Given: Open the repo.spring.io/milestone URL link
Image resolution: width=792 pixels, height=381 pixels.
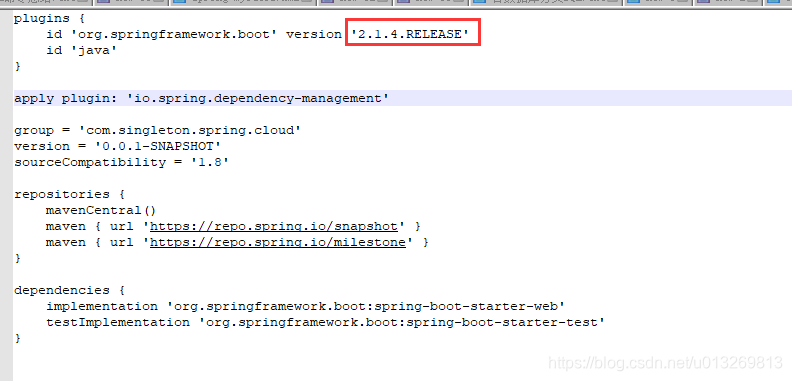Looking at the screenshot, I should pyautogui.click(x=277, y=243).
